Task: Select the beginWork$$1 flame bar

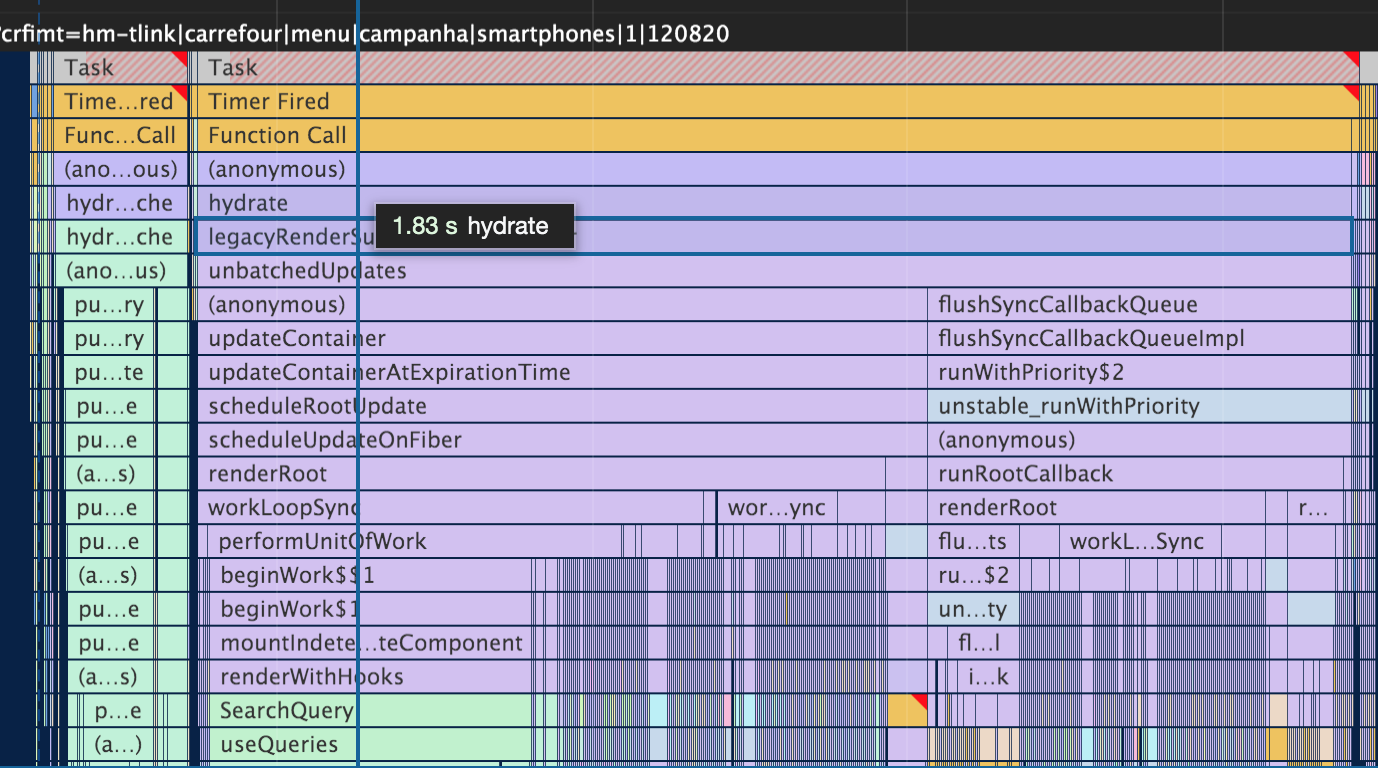Action: [370, 577]
